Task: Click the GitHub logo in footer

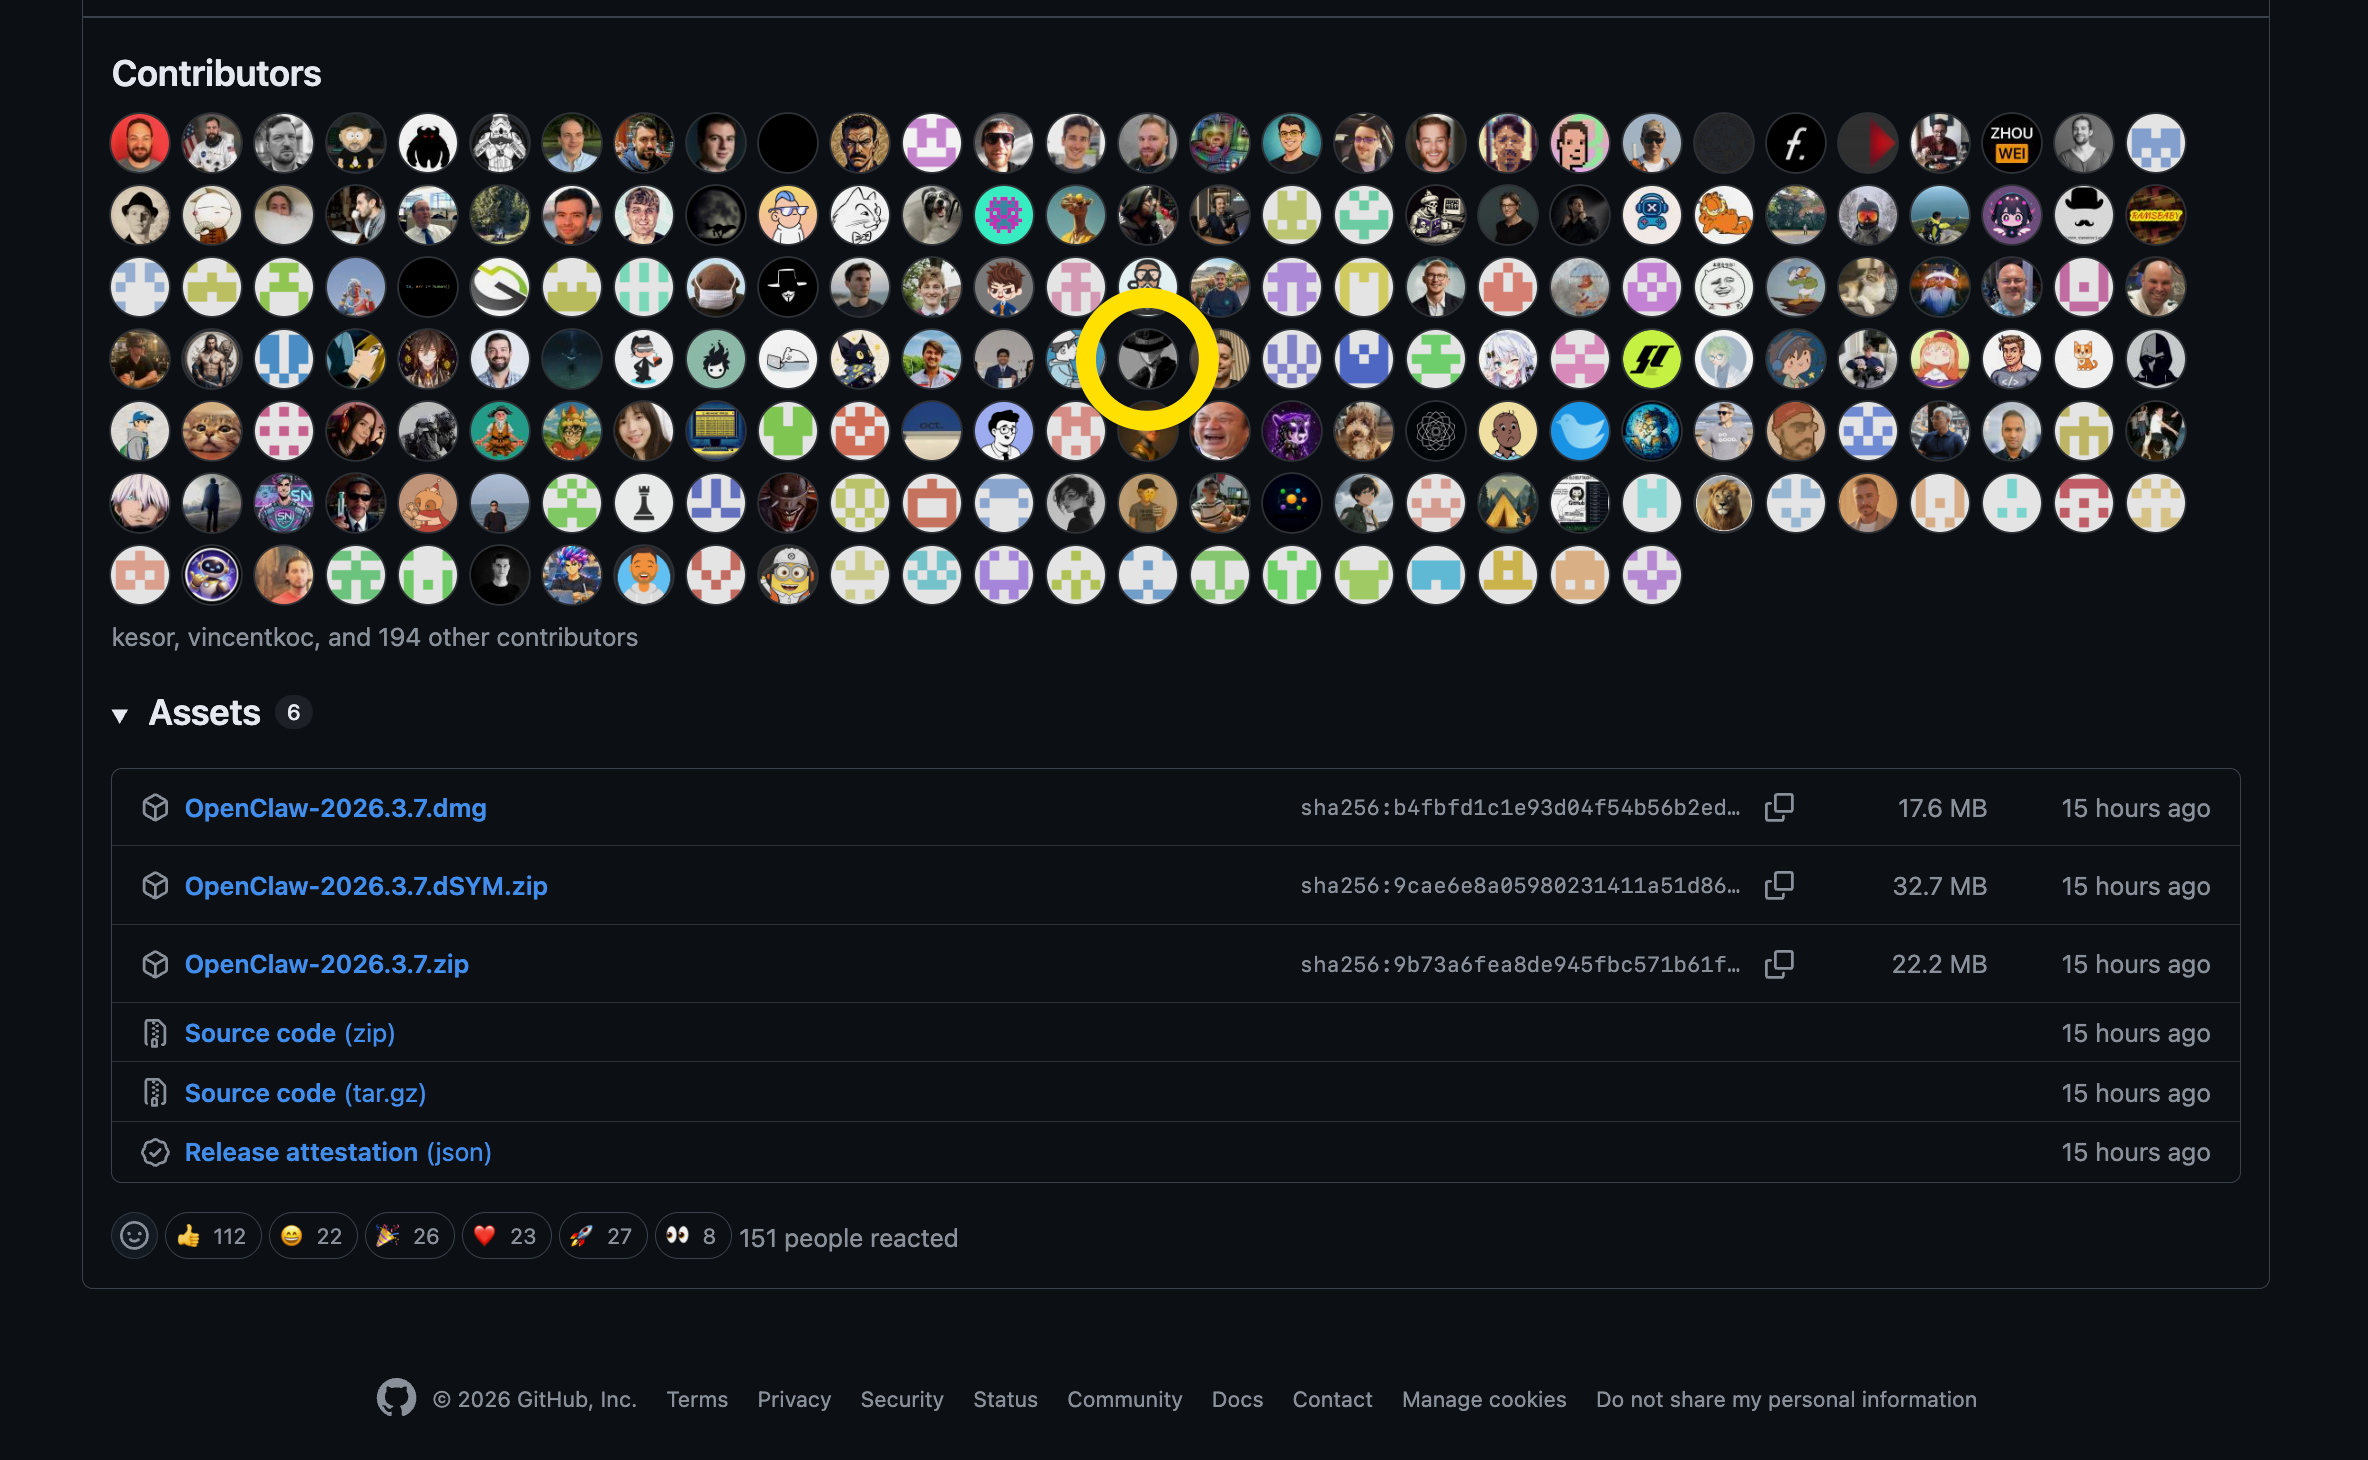Action: click(x=396, y=1398)
